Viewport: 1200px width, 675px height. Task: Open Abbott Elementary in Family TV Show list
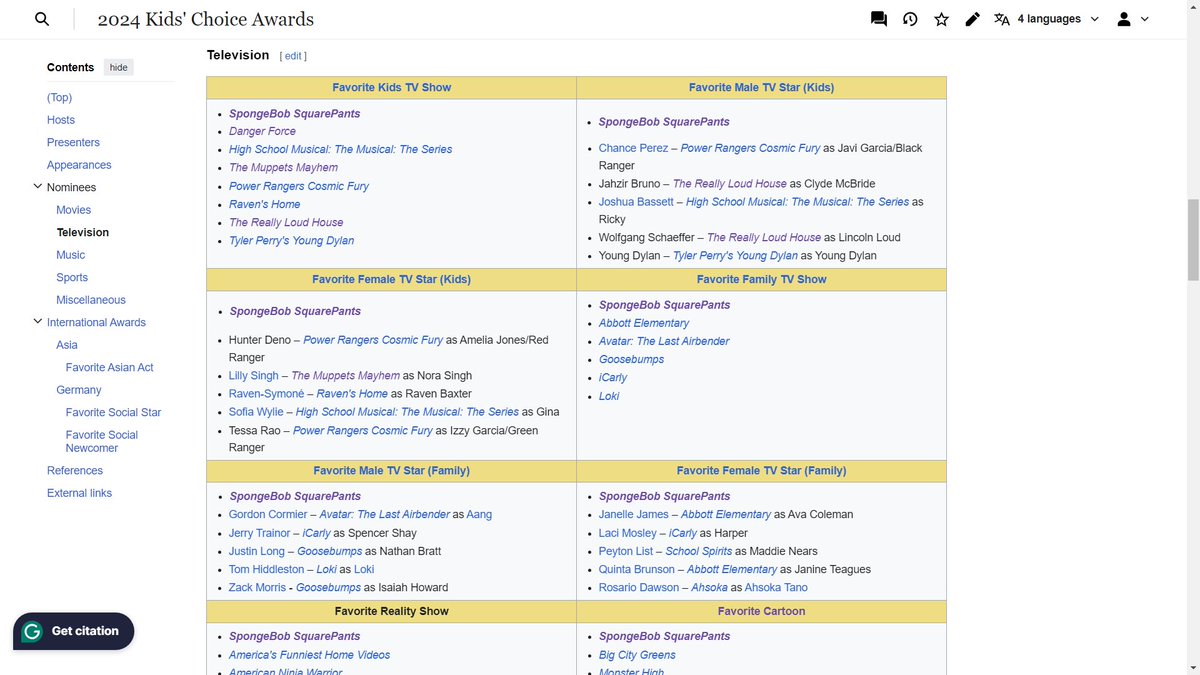(644, 323)
